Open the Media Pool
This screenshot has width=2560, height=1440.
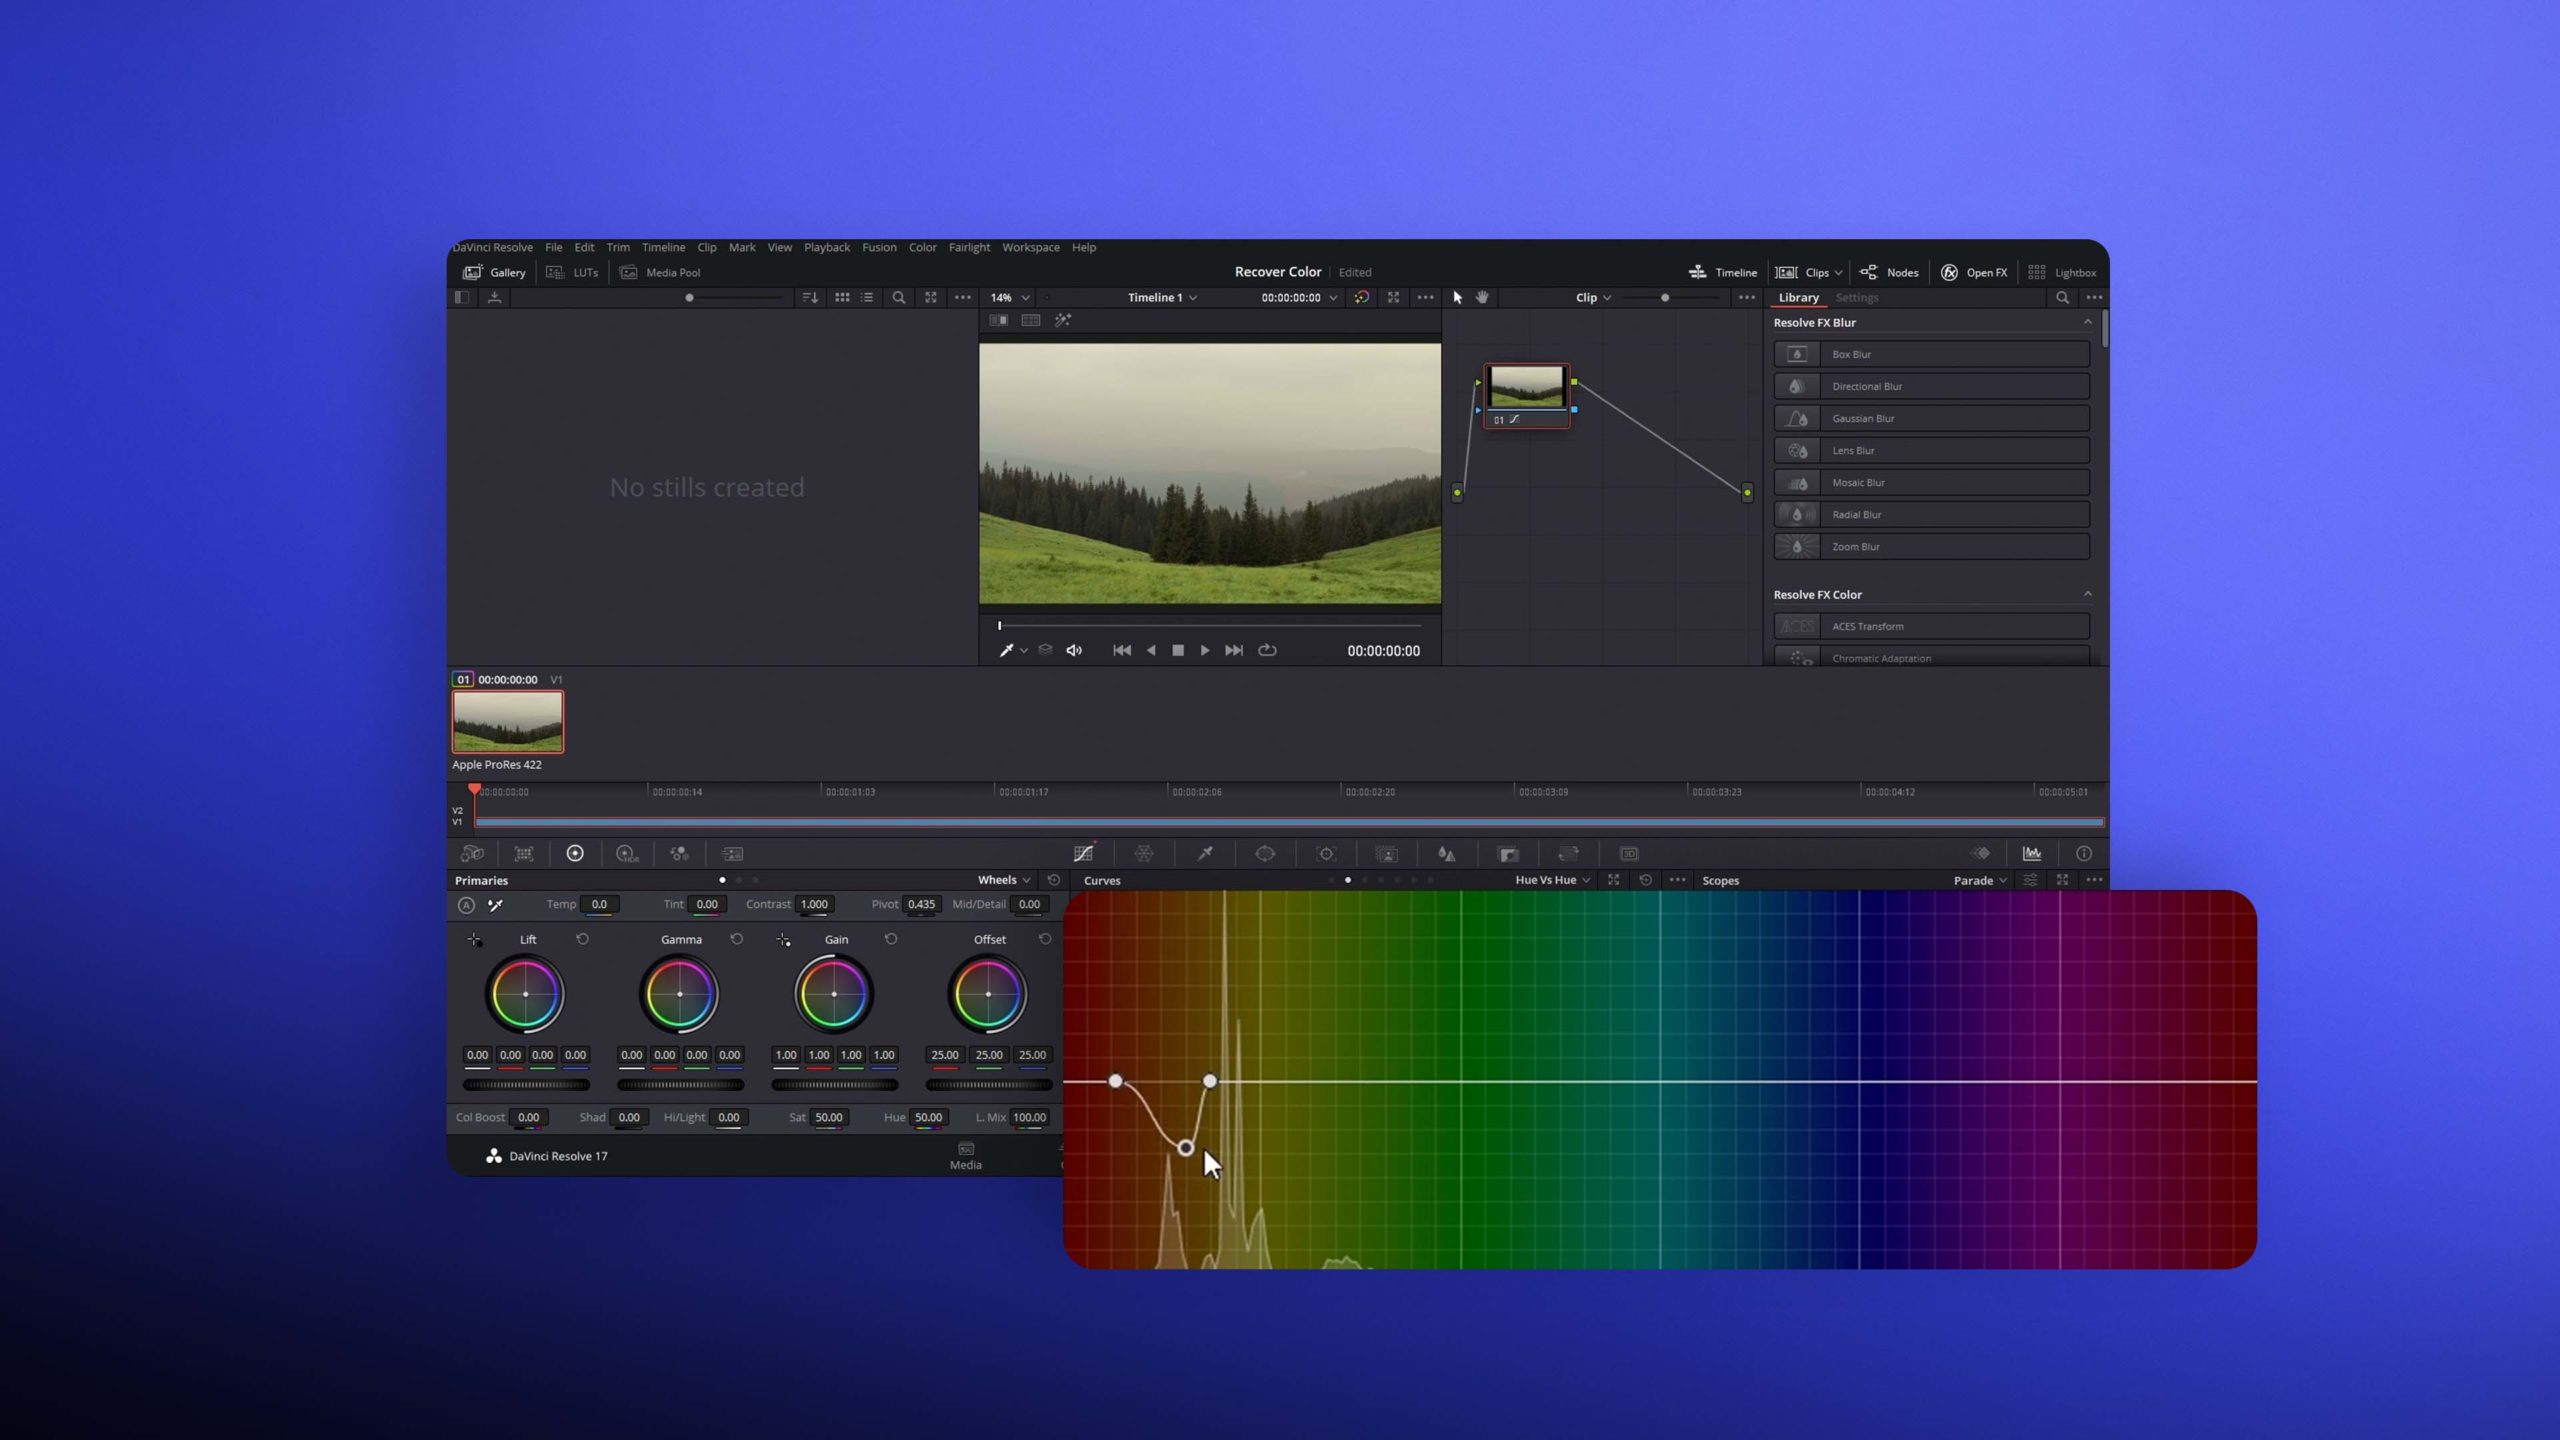coord(660,272)
